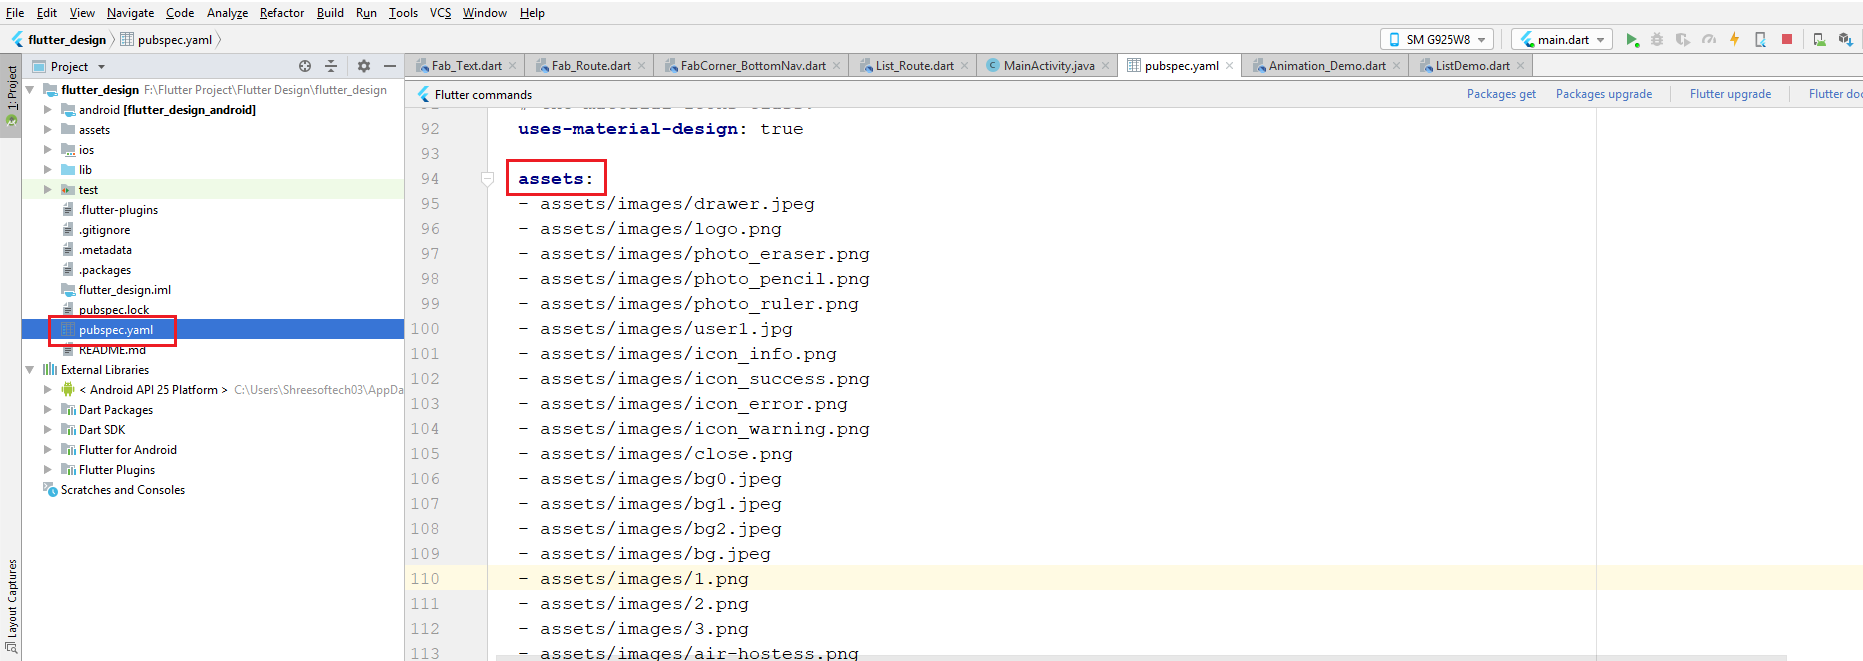Close the ListDemo.dart tab

point(1521,66)
